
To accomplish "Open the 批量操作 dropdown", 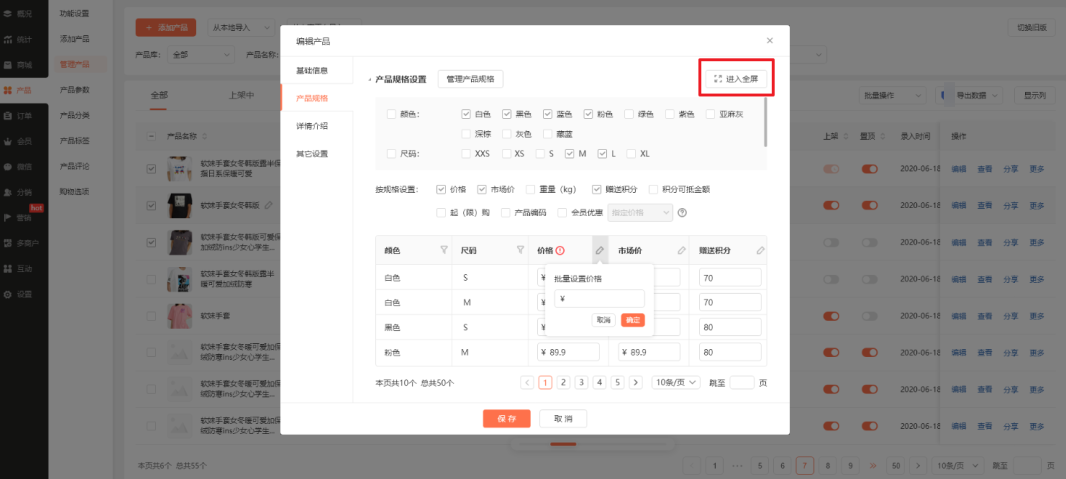I will coord(892,95).
